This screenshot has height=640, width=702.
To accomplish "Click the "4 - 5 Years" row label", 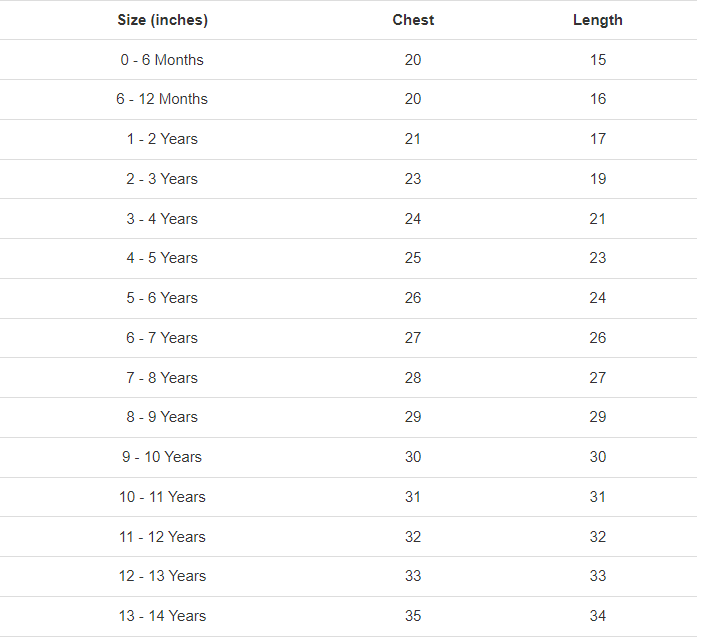I will coord(162,258).
